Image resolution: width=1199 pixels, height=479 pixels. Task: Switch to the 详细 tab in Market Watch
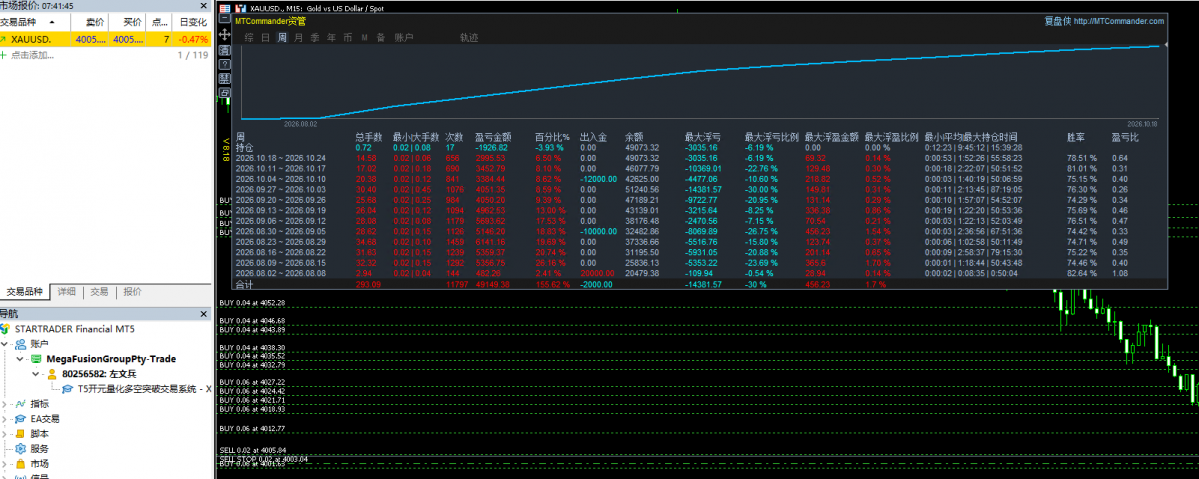pos(67,292)
